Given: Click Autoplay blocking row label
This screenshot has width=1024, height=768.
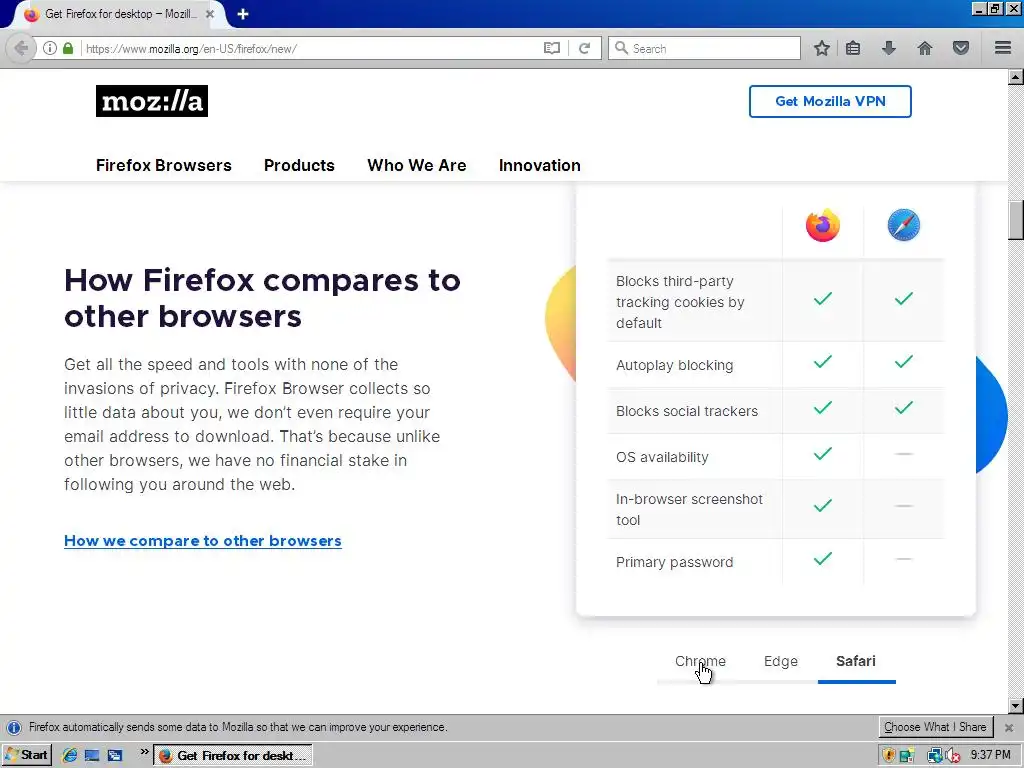Looking at the screenshot, I should pos(675,365).
